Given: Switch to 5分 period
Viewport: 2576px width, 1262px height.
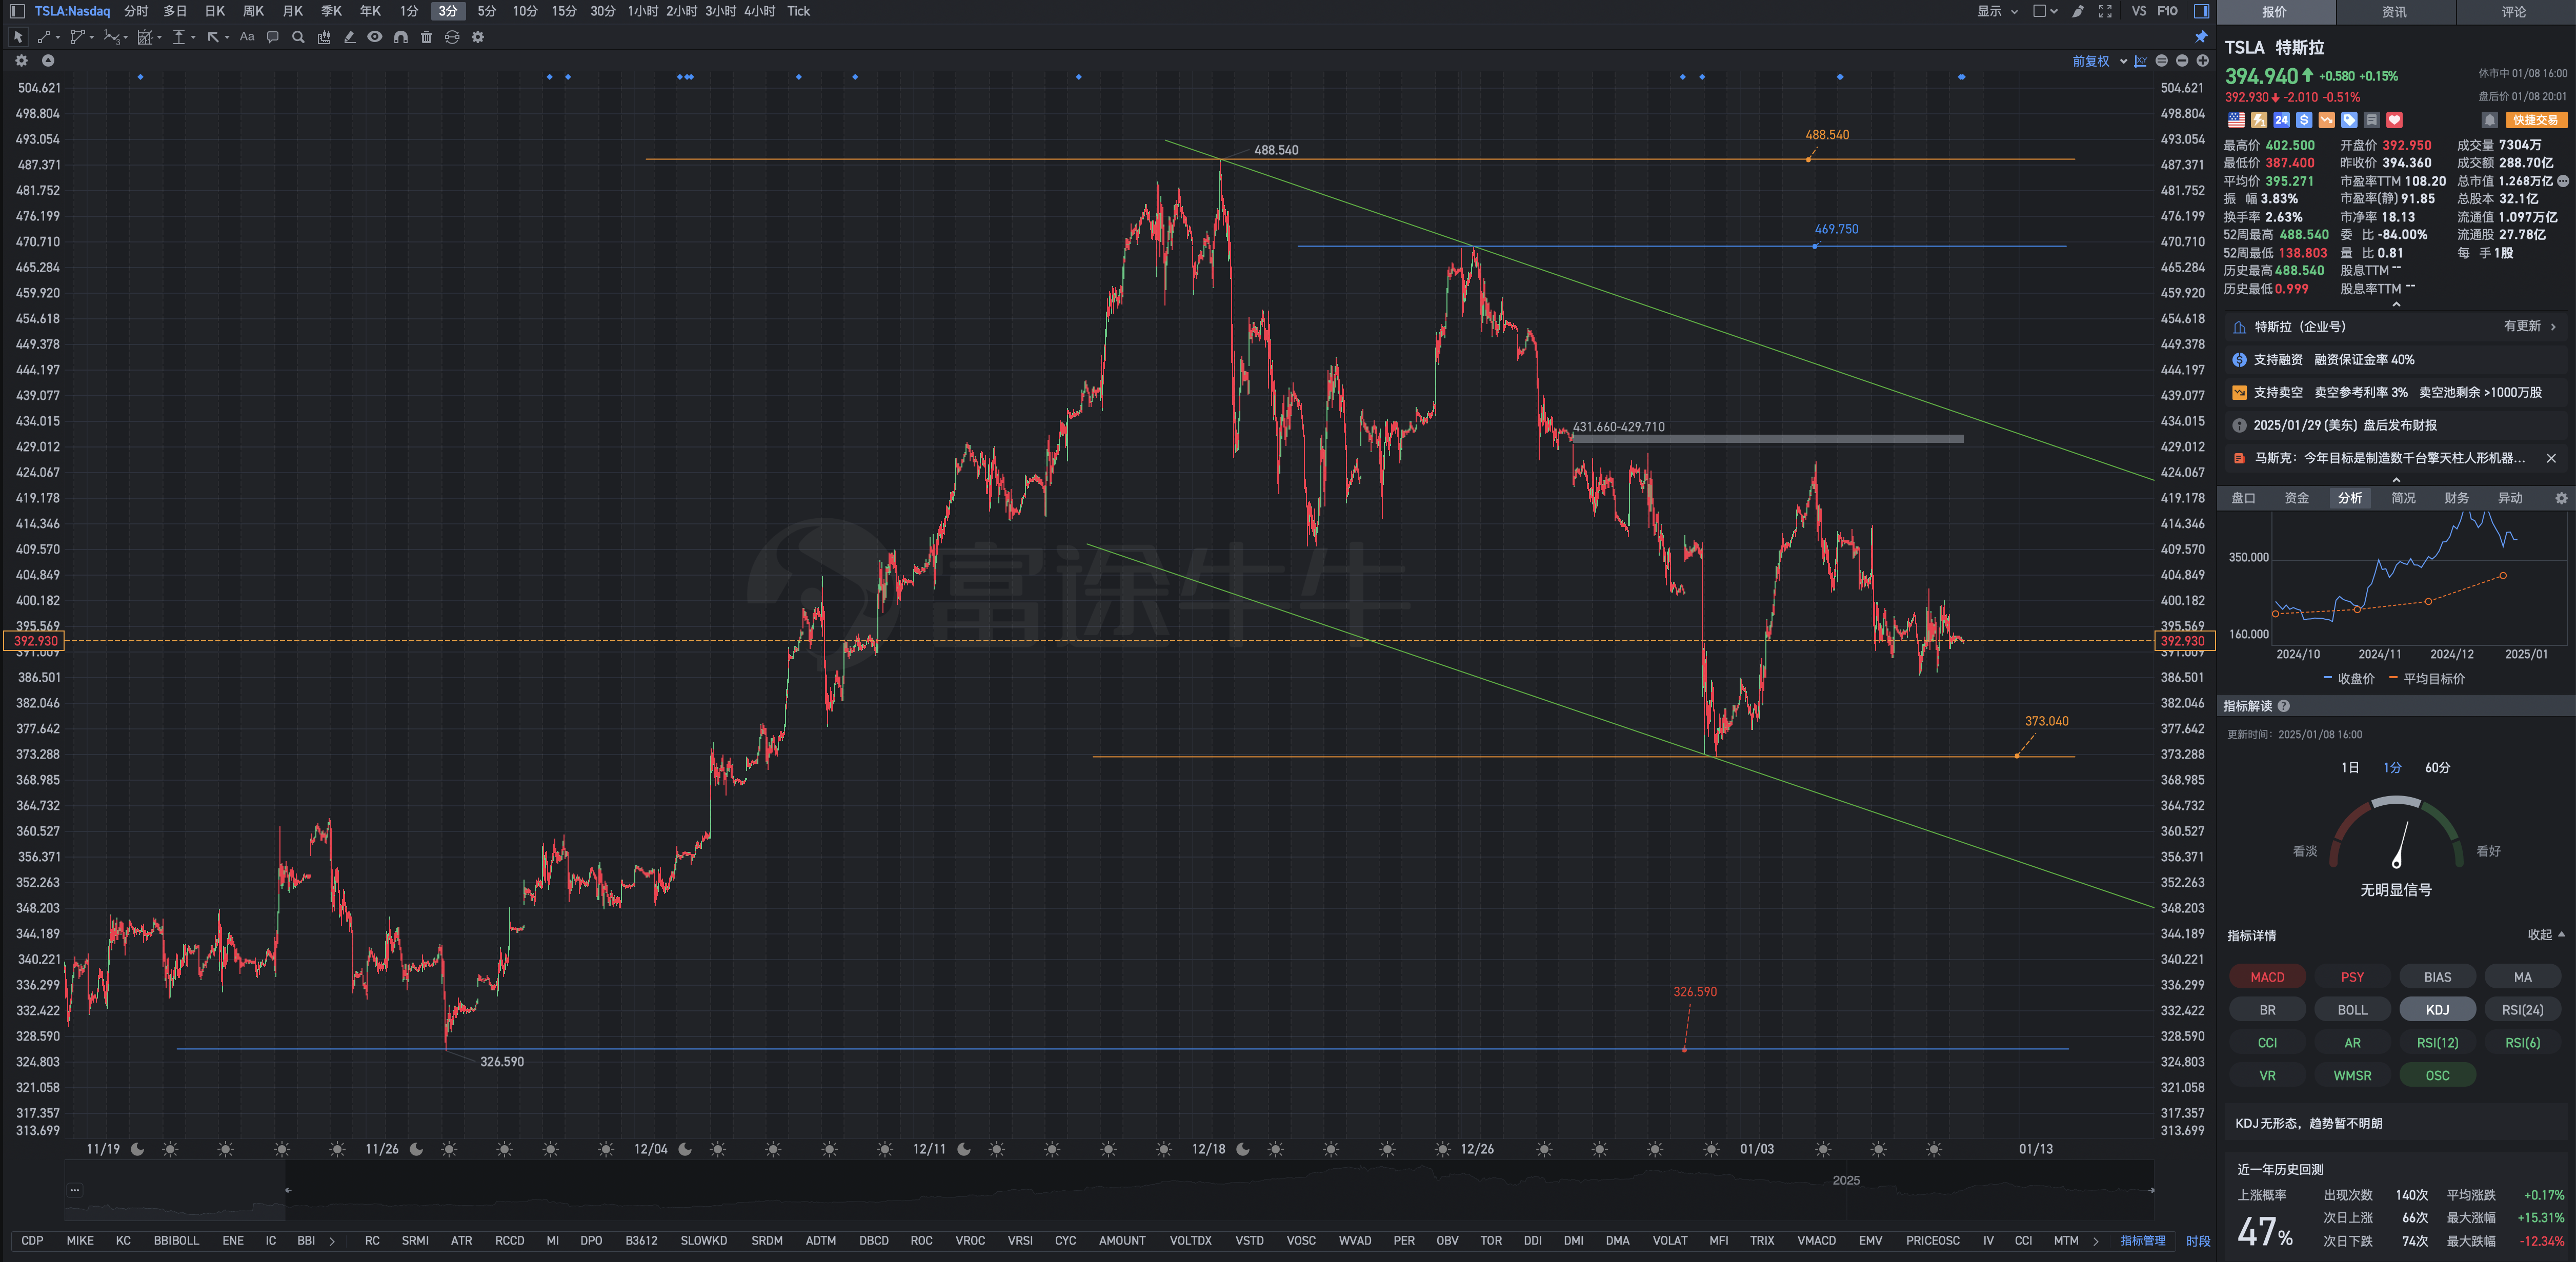Looking at the screenshot, I should point(487,11).
